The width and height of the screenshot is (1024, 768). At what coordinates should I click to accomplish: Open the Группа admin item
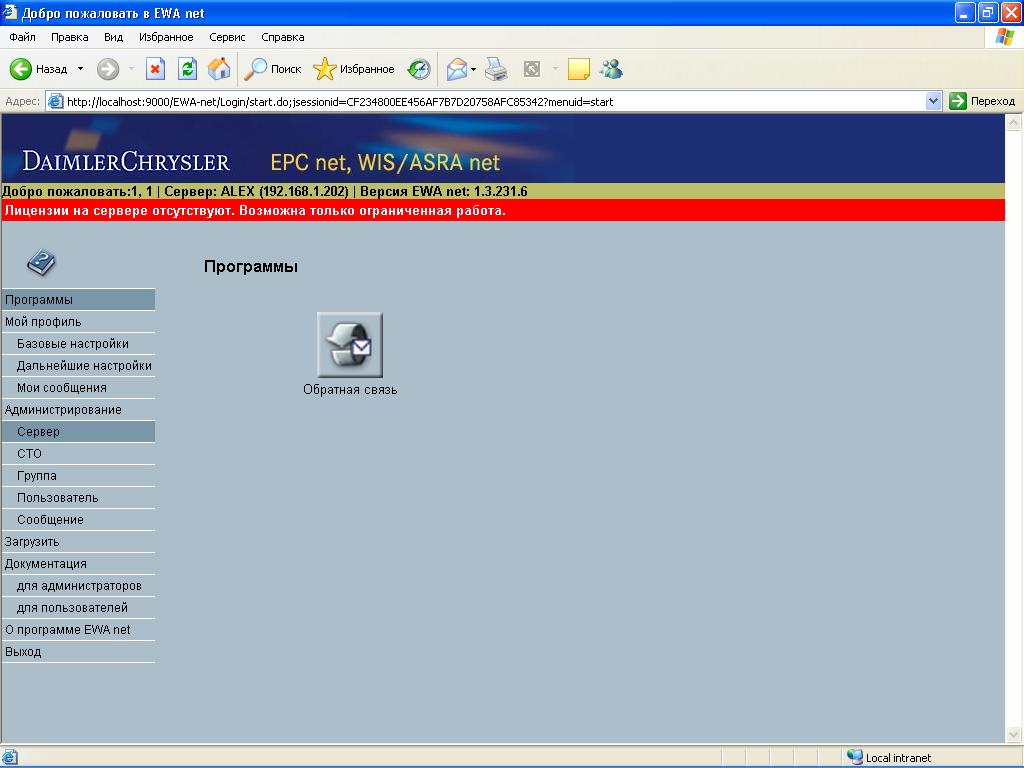click(x=78, y=475)
